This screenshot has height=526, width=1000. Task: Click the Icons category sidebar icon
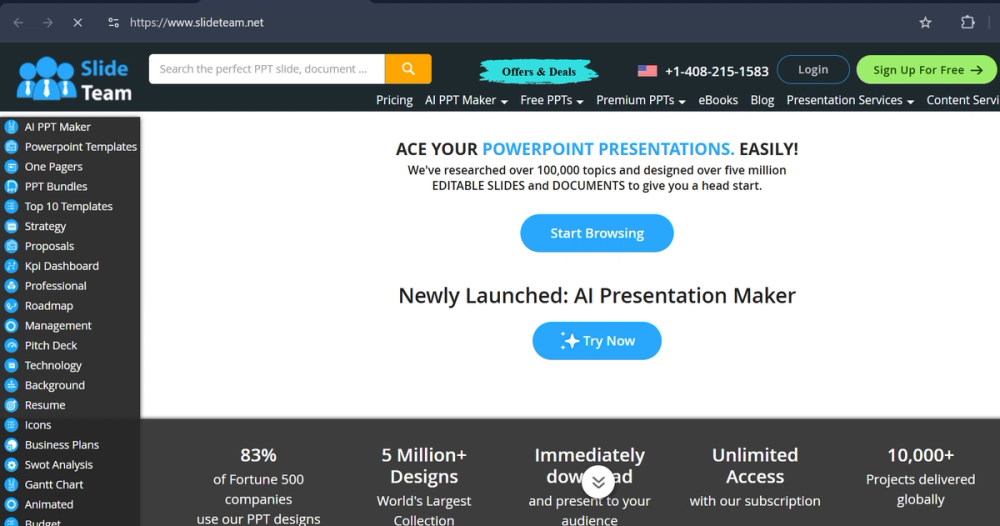pos(11,425)
